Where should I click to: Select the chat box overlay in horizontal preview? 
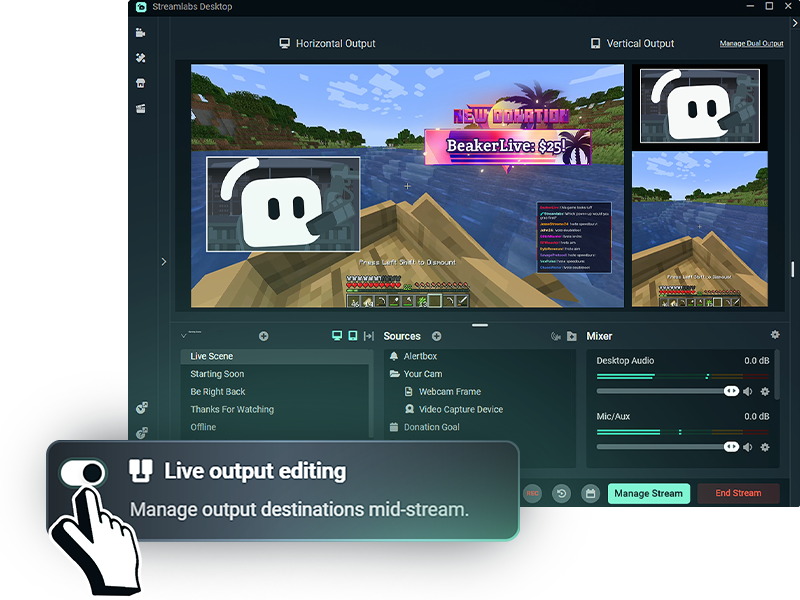574,238
